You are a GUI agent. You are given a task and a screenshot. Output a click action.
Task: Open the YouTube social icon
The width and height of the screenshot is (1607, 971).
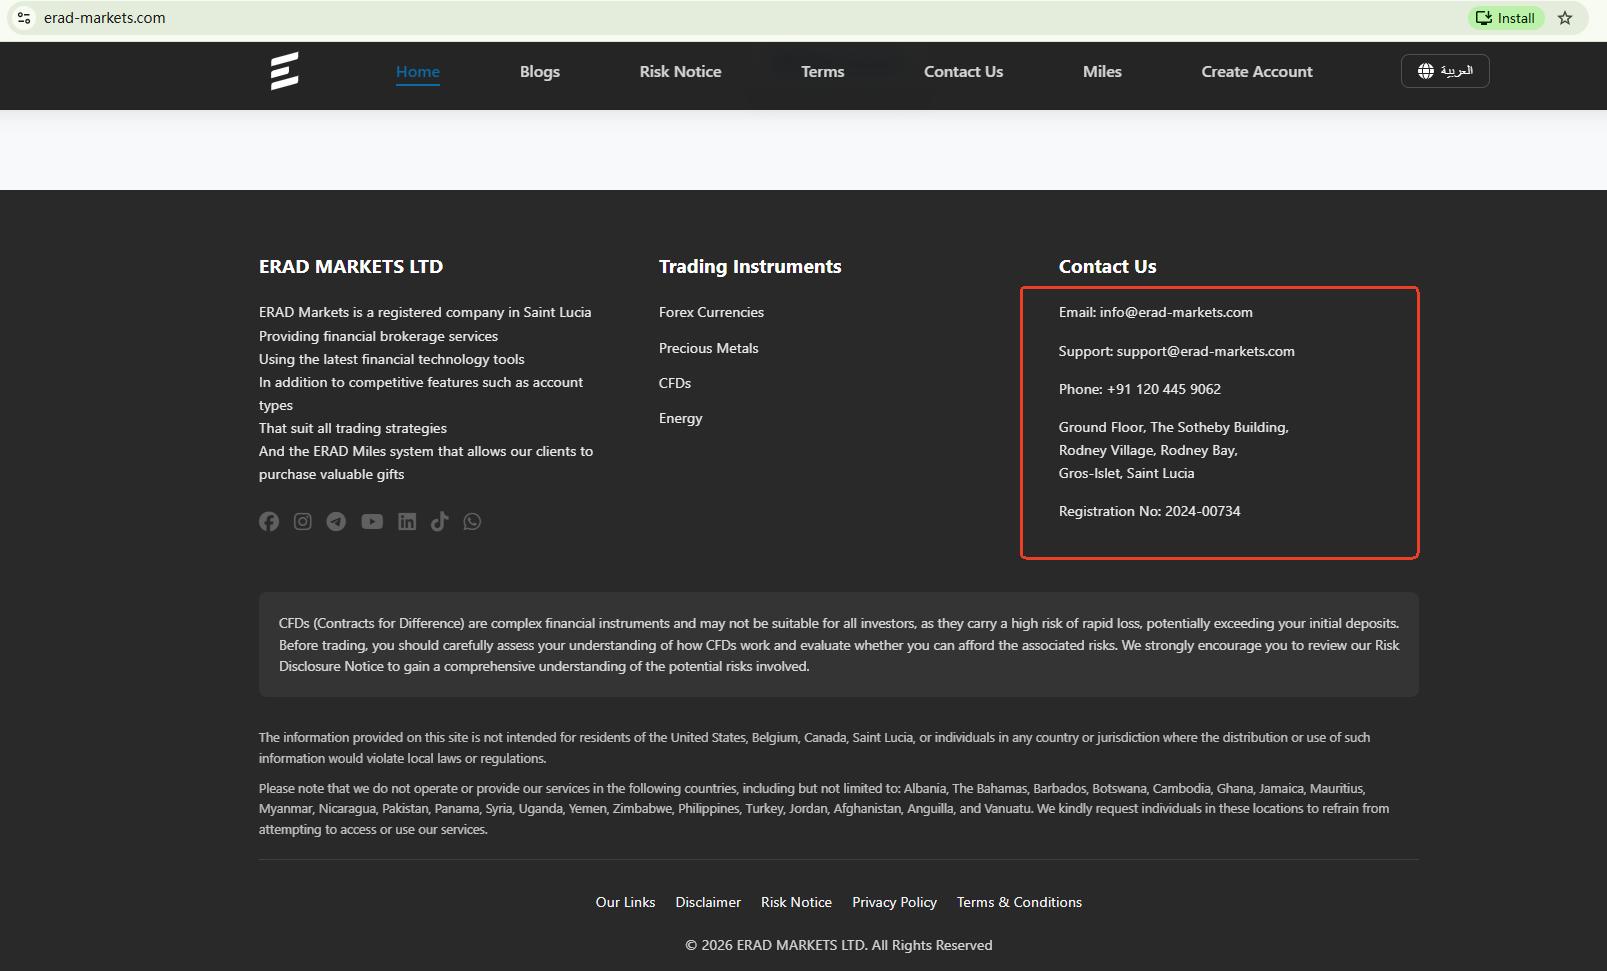371,521
